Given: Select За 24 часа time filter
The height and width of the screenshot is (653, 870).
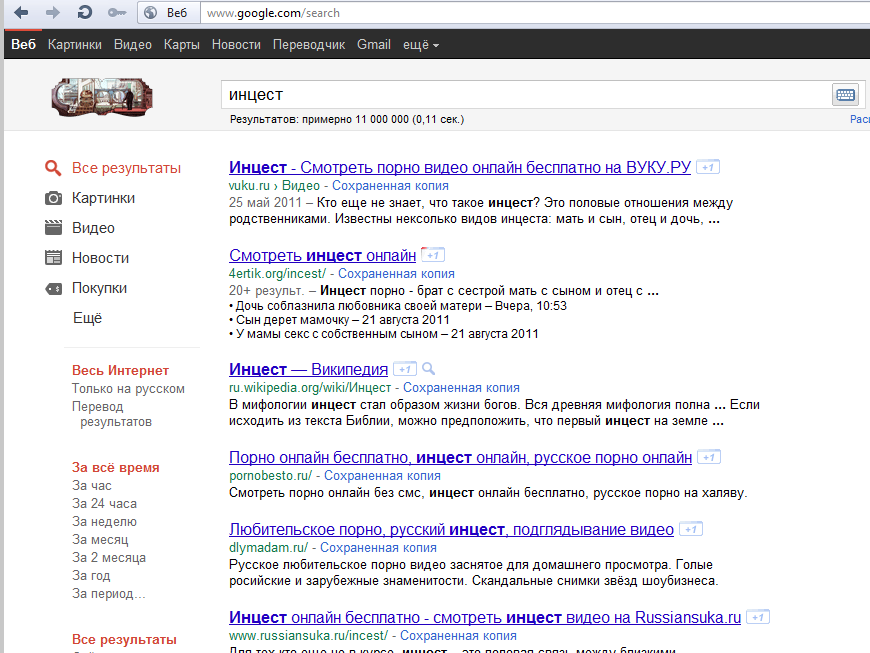Looking at the screenshot, I should tap(104, 503).
